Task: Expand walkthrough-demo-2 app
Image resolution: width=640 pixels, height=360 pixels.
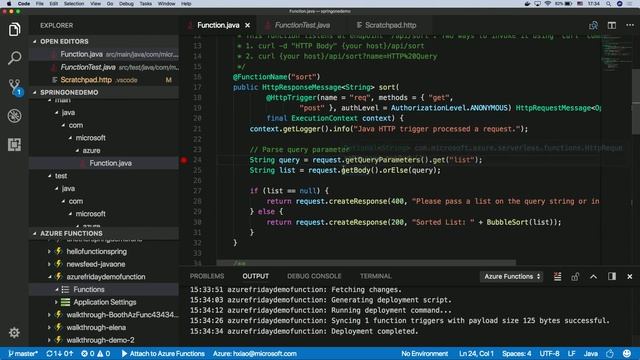Action: [49, 340]
